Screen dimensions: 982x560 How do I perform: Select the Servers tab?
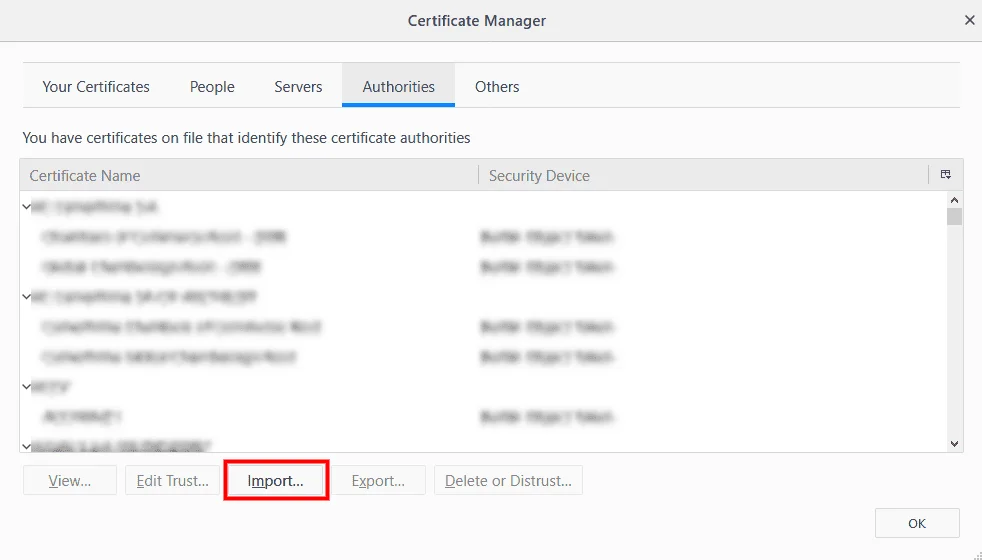click(298, 86)
